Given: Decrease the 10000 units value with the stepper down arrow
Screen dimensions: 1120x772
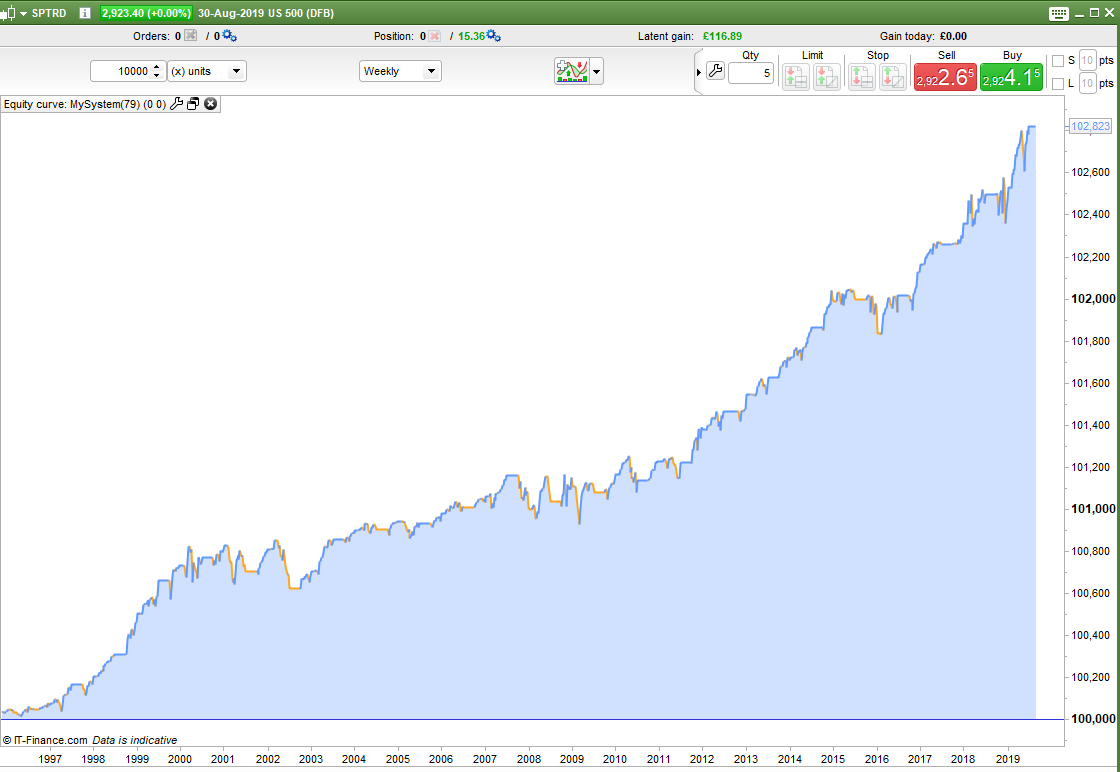Looking at the screenshot, I should click(158, 76).
